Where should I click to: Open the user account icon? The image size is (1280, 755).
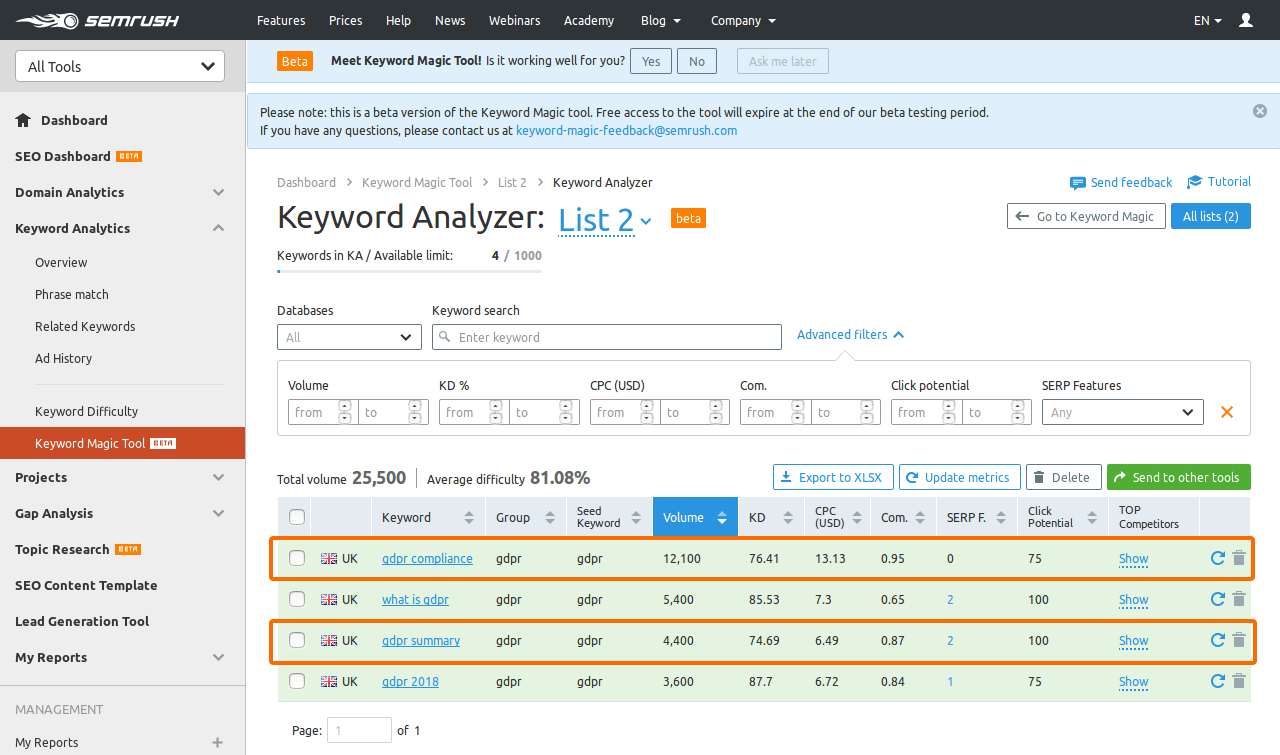click(1246, 20)
